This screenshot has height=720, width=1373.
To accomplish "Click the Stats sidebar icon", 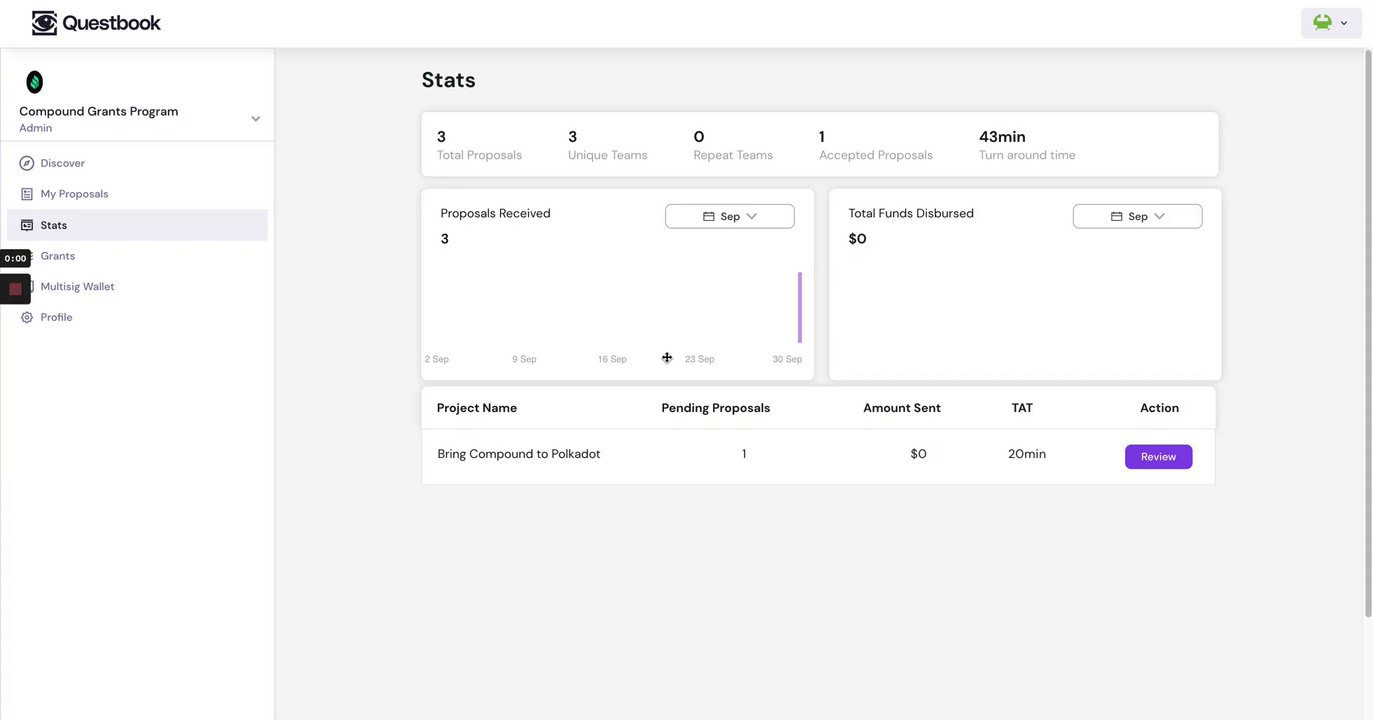I will 27,225.
